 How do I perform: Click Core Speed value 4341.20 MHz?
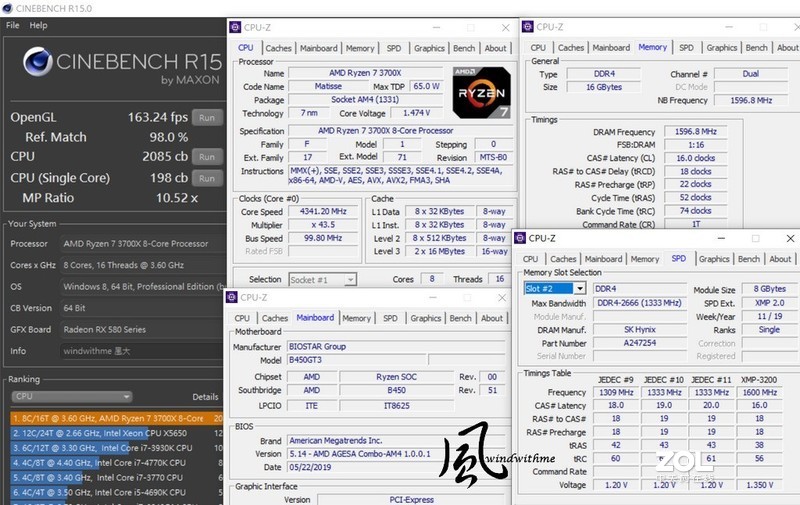click(323, 211)
